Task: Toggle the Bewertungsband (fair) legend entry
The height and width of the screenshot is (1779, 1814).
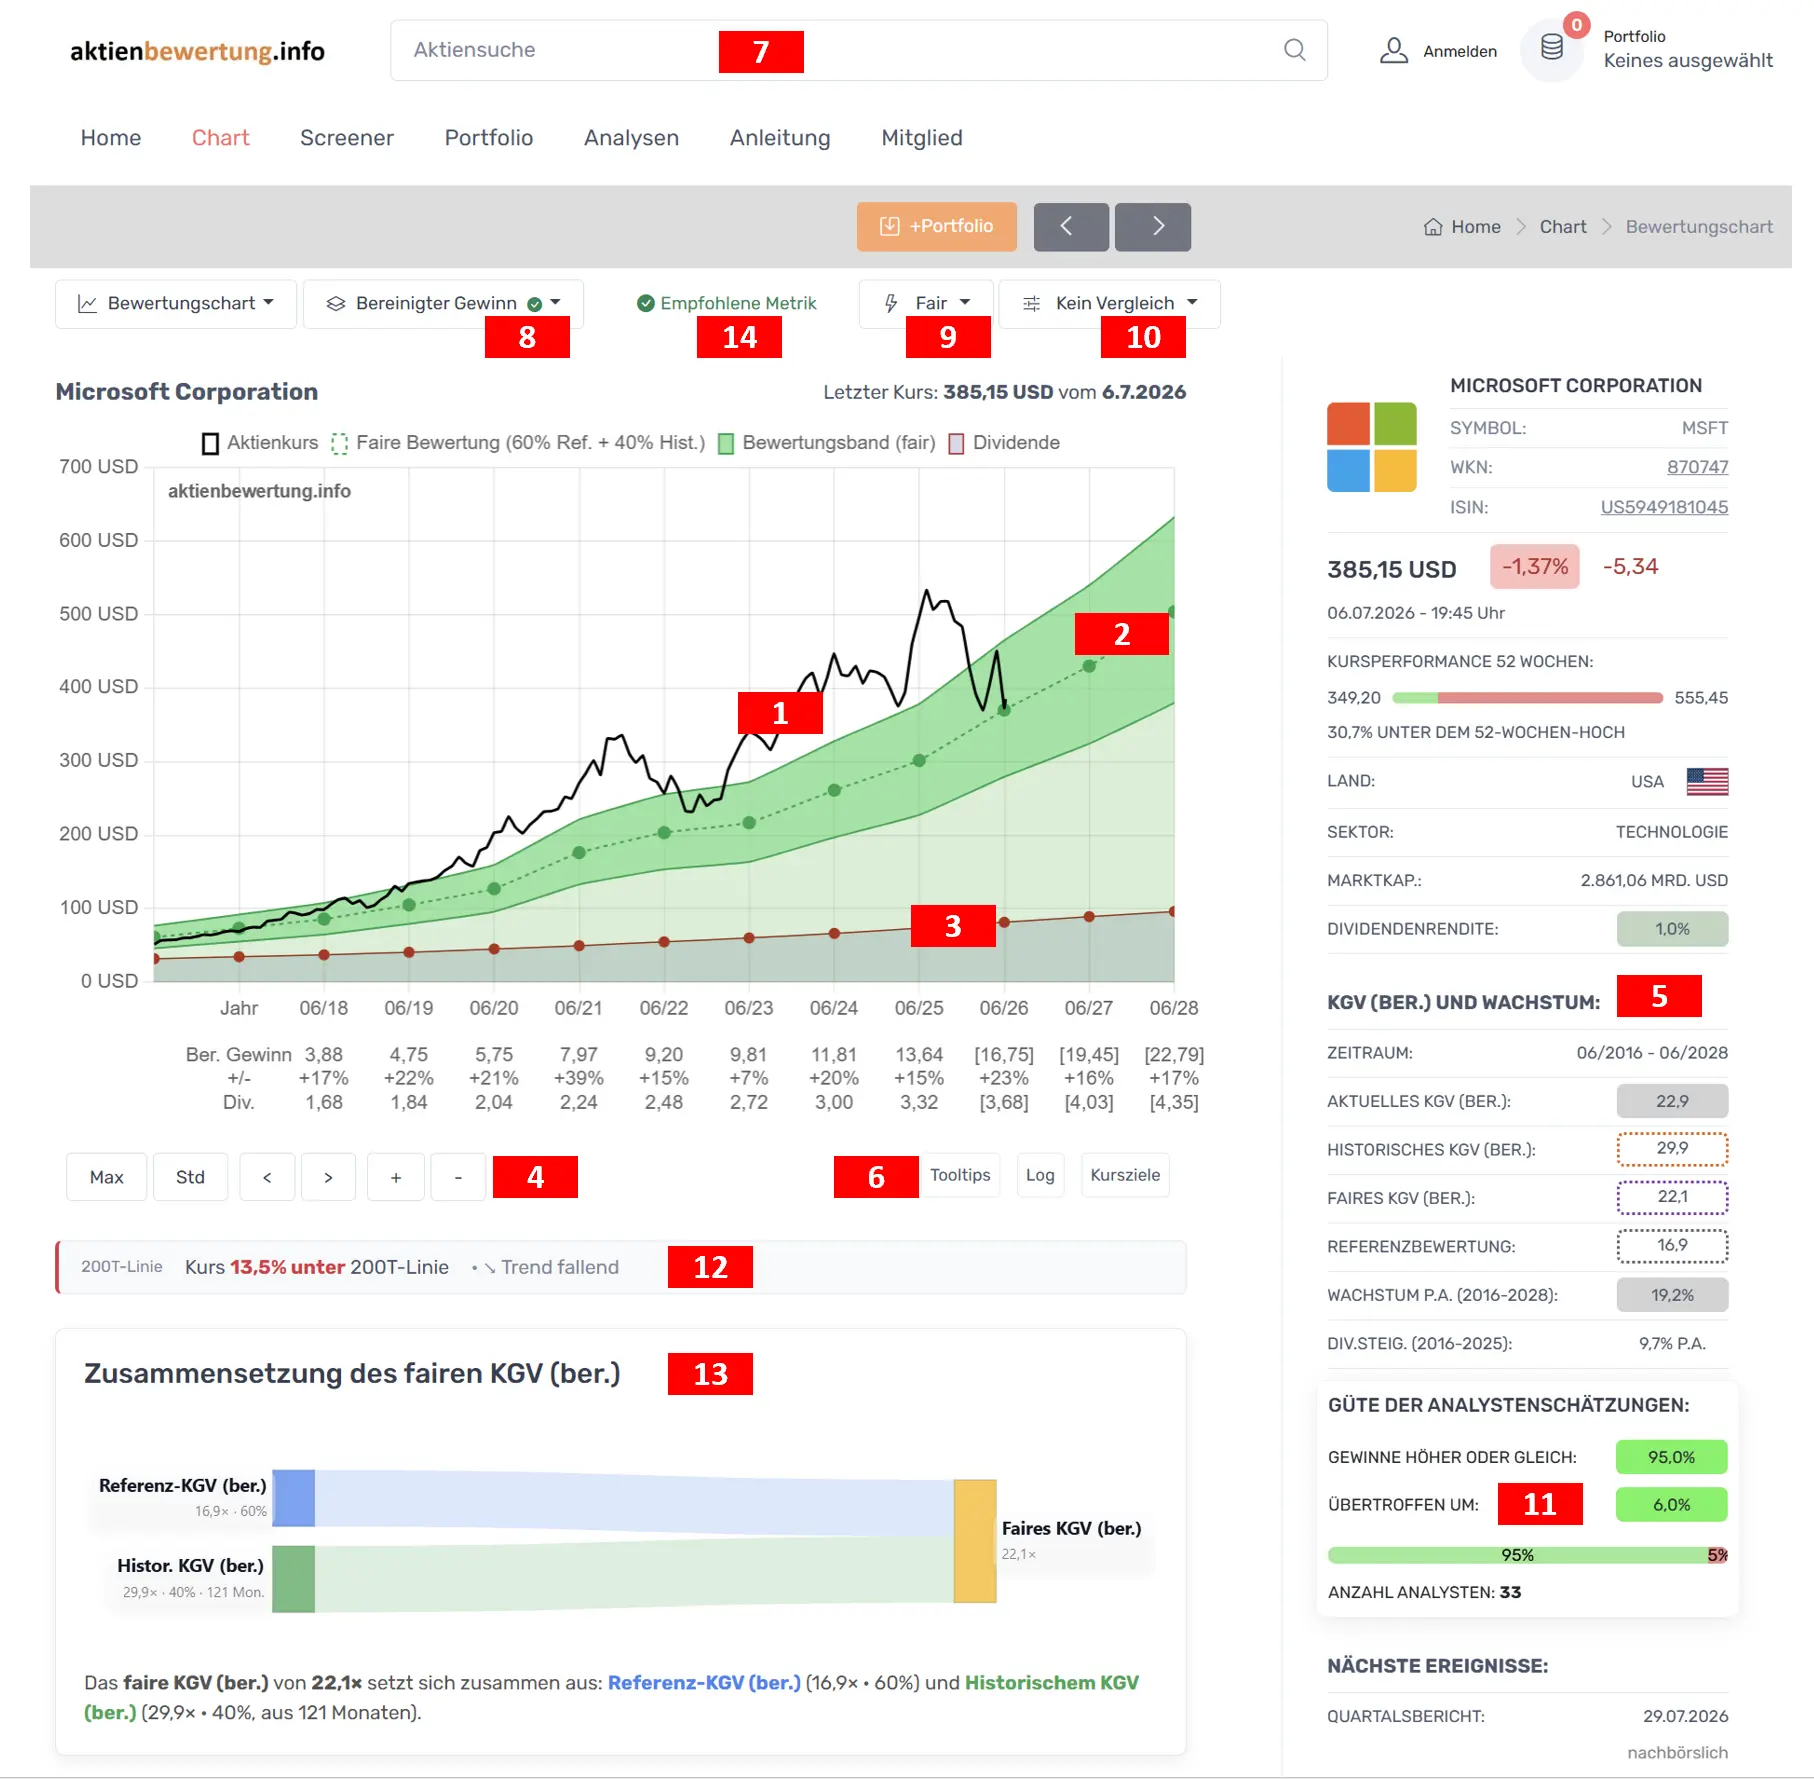Action: 827,442
